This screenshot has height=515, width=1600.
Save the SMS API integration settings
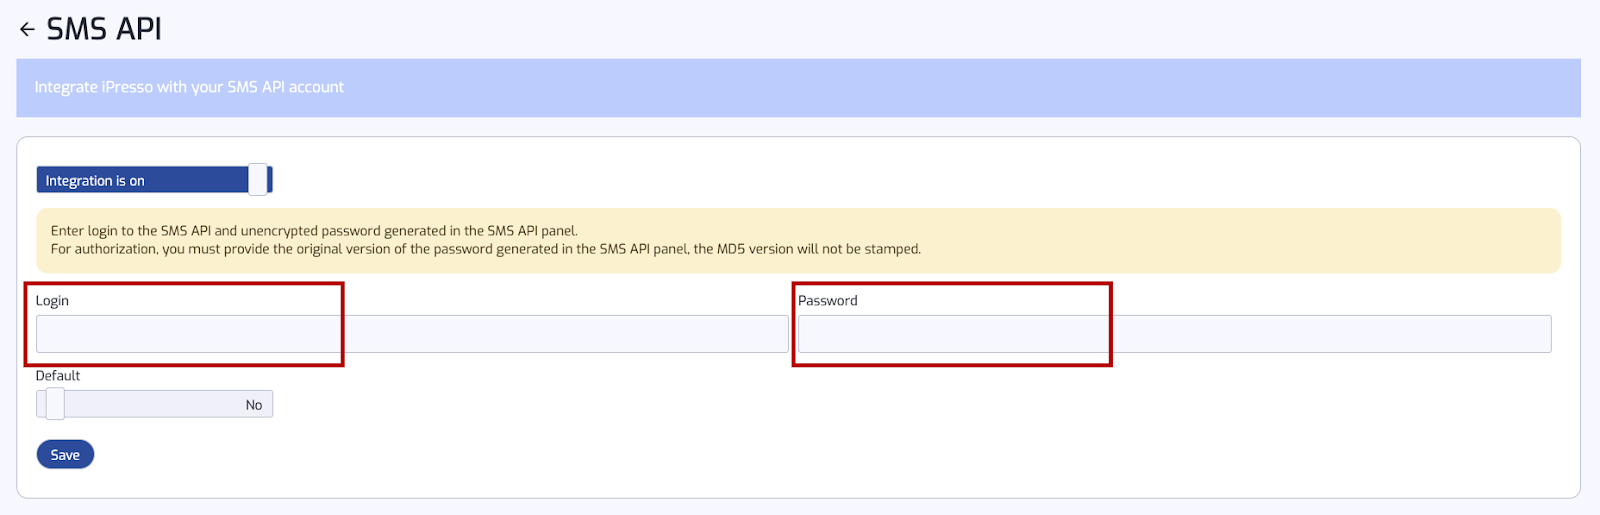pos(65,454)
